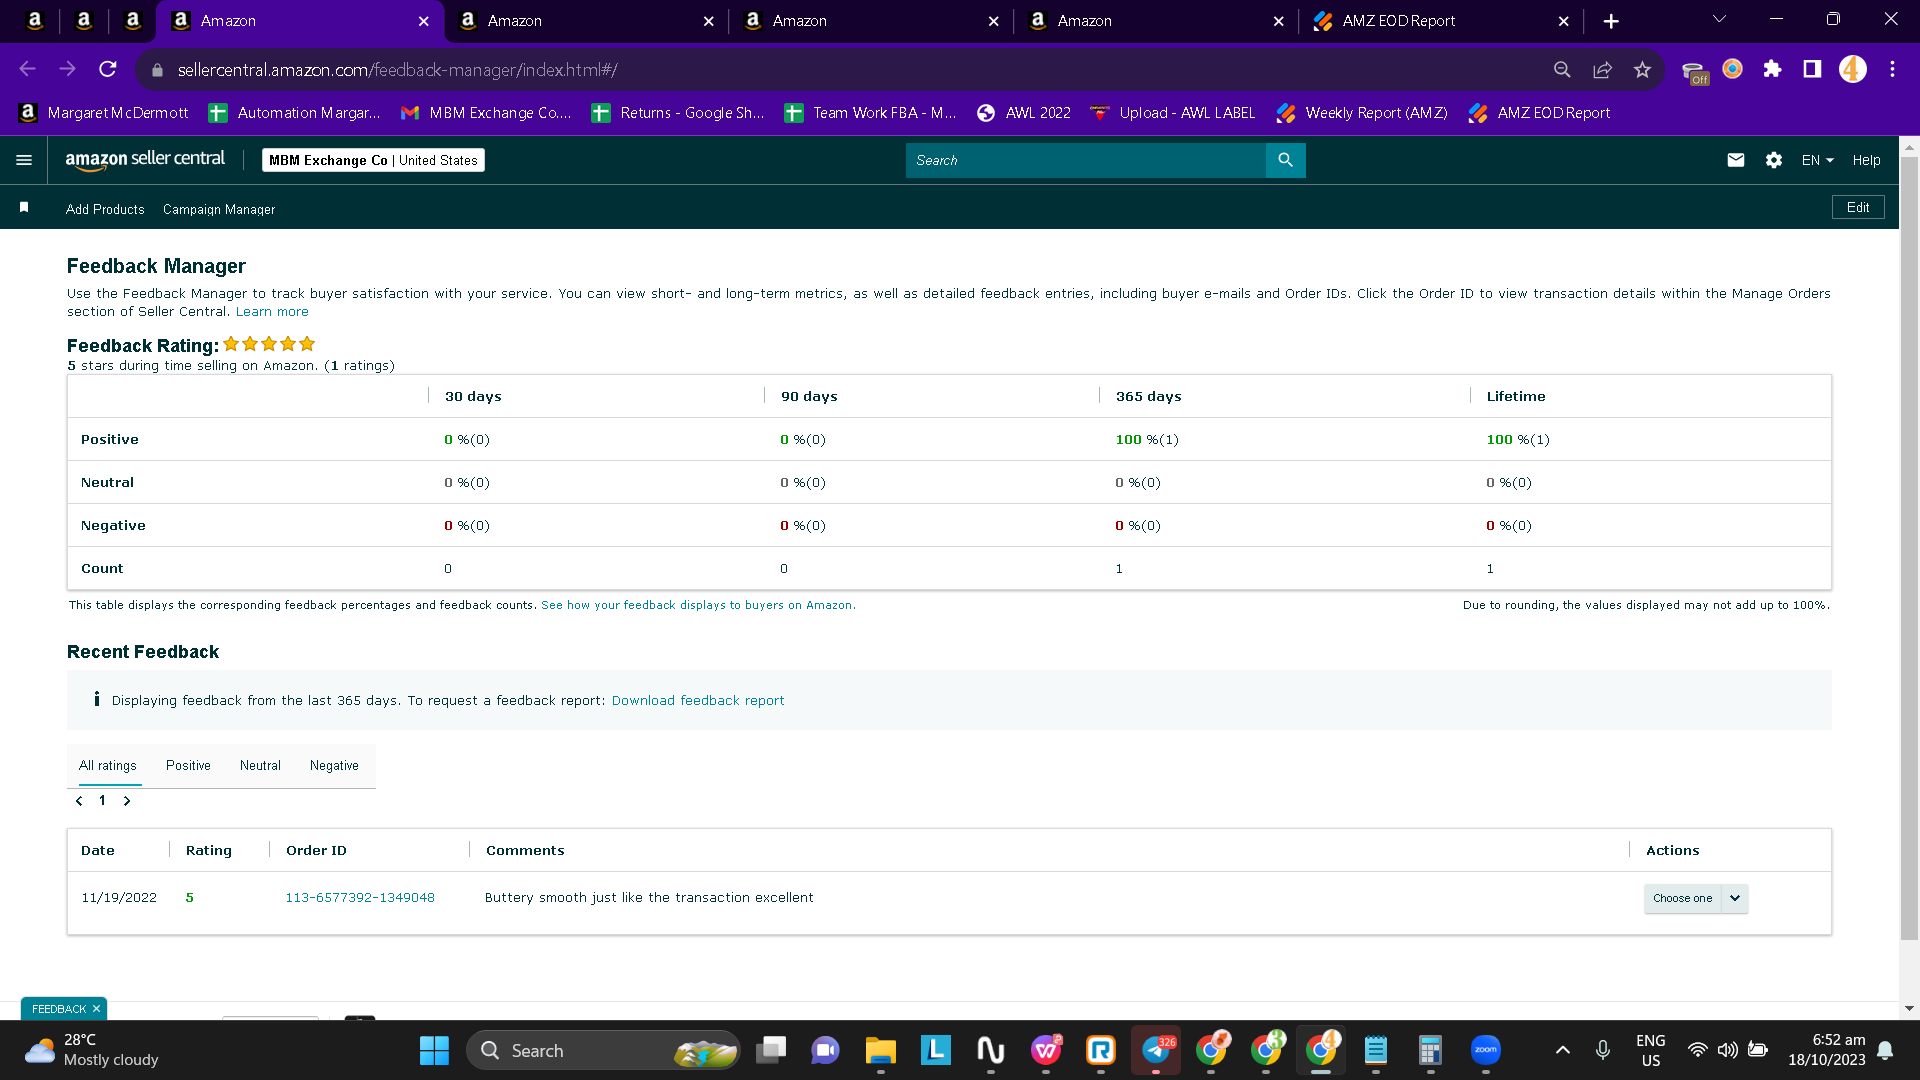Switch to the Positive feedback tab
The height and width of the screenshot is (1080, 1920).
(188, 766)
